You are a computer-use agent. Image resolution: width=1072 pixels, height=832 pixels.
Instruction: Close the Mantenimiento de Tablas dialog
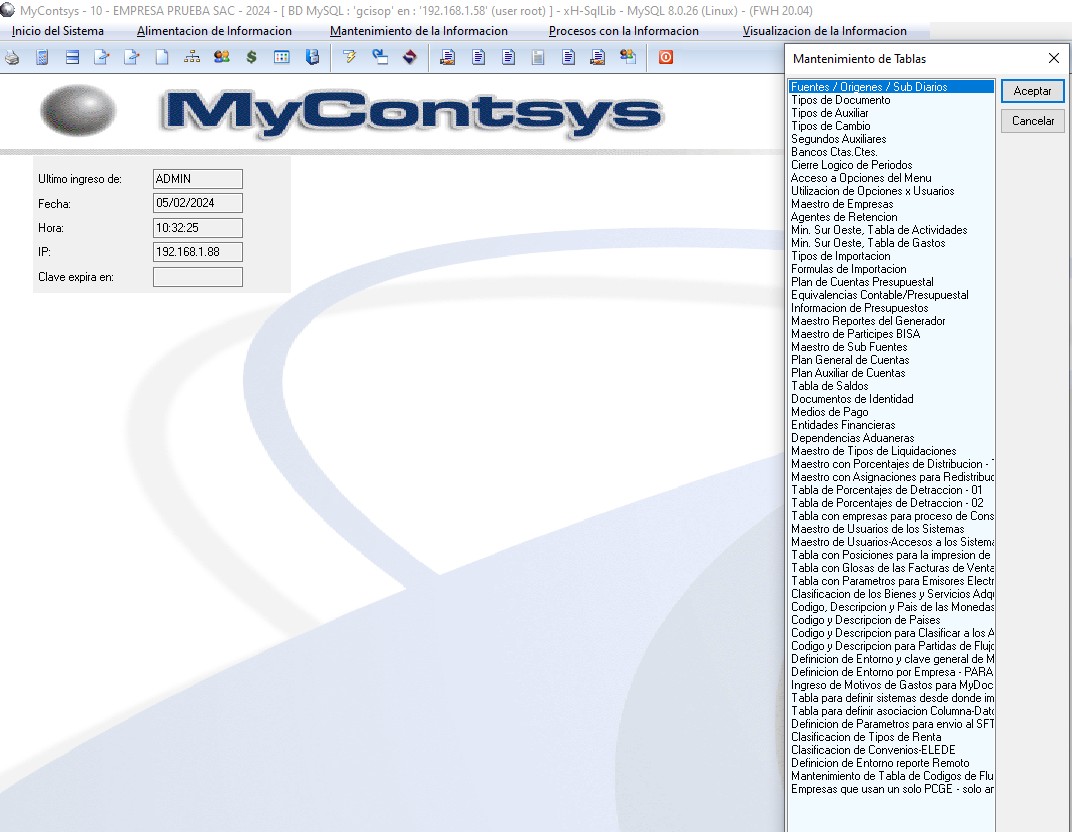[x=1053, y=59]
